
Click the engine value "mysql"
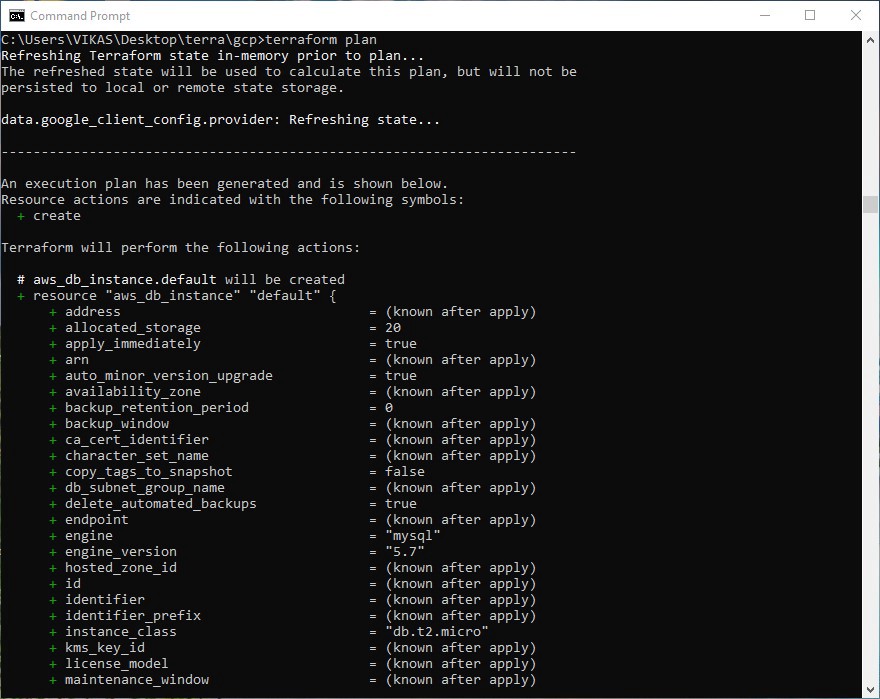[x=412, y=536]
